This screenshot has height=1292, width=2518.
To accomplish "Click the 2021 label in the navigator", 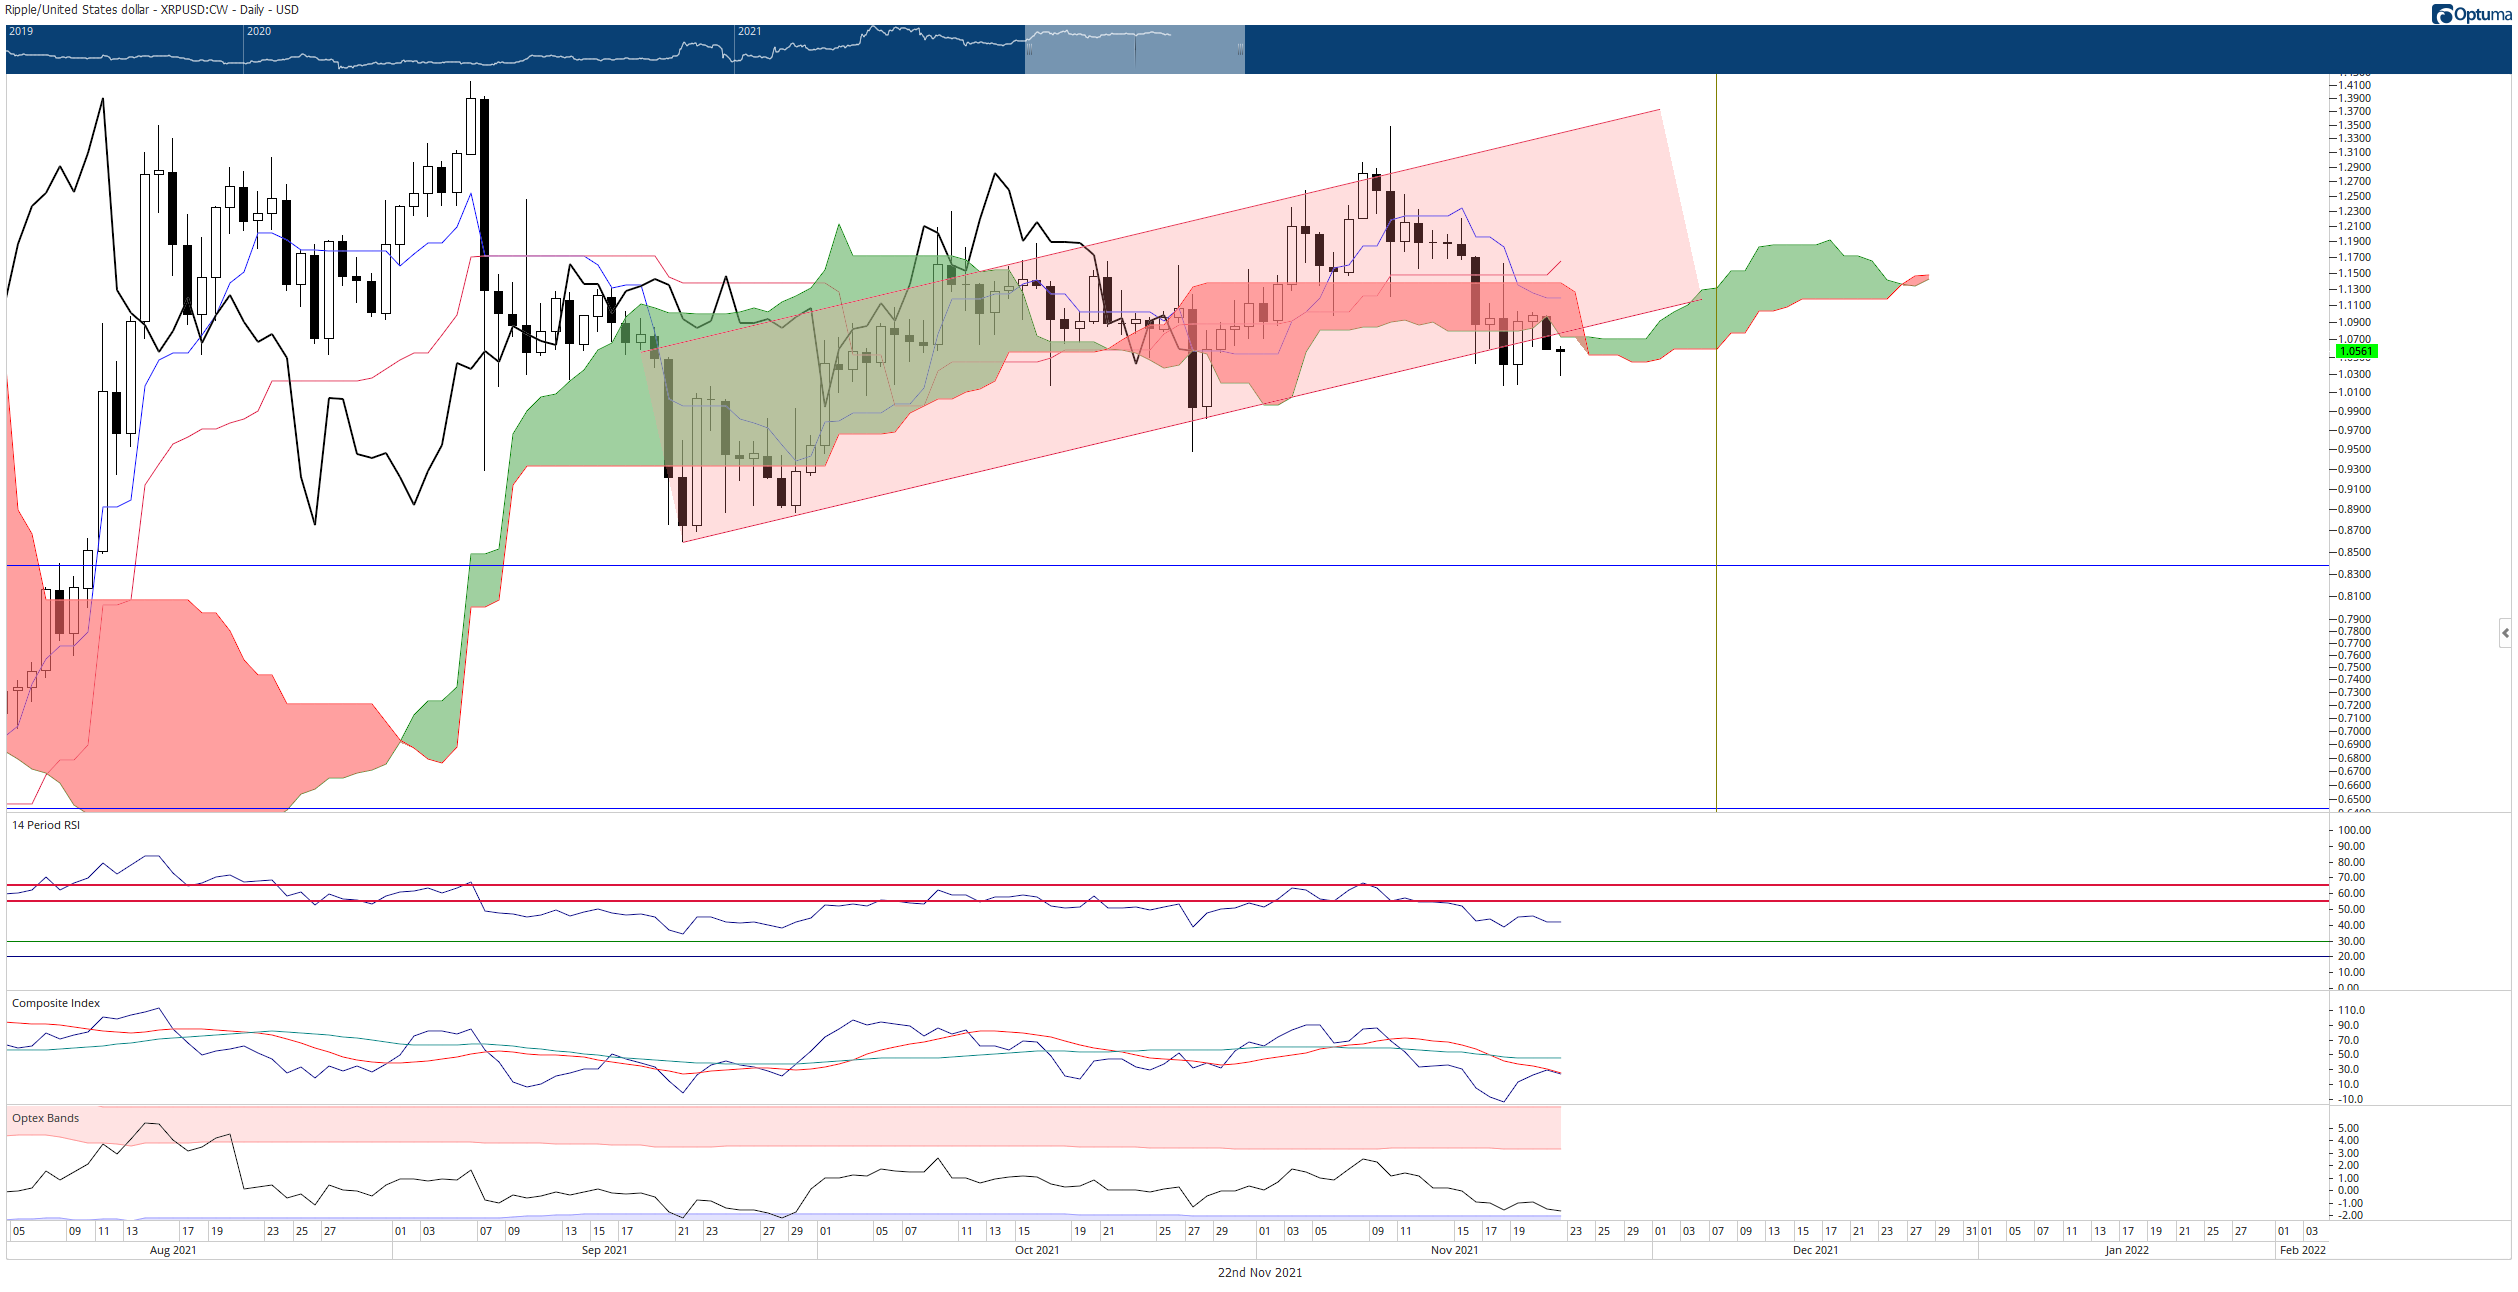I will click(x=750, y=31).
